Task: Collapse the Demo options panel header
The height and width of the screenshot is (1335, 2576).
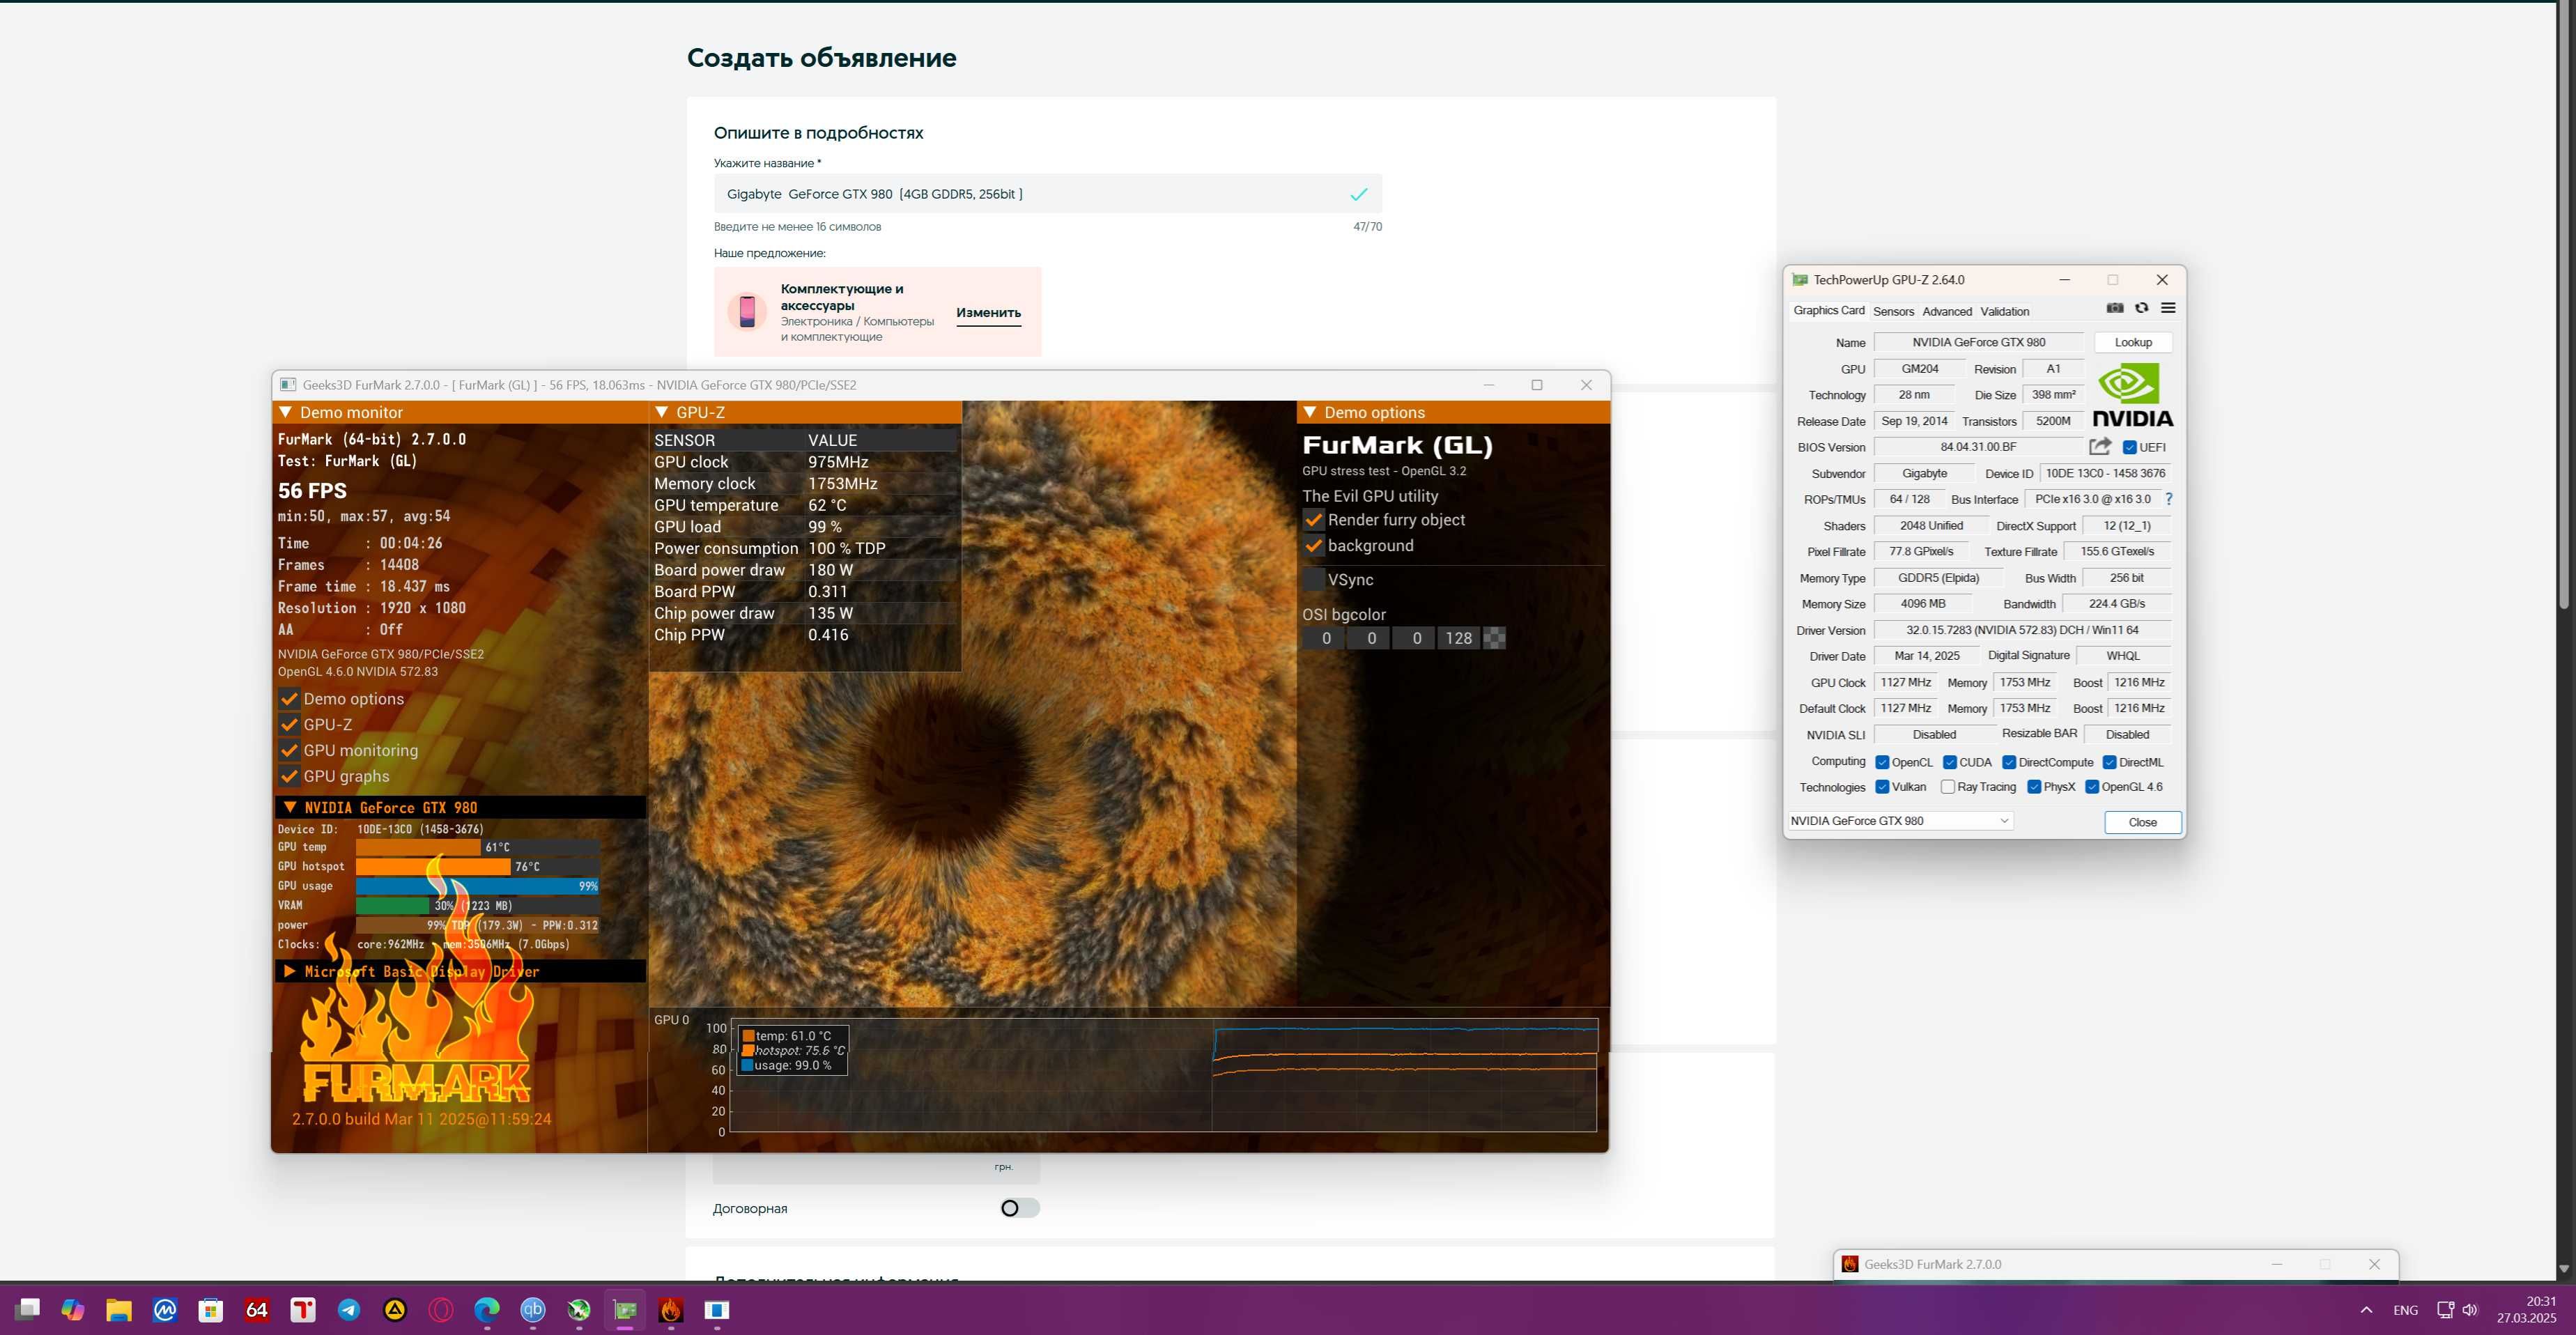Action: tap(1453, 412)
